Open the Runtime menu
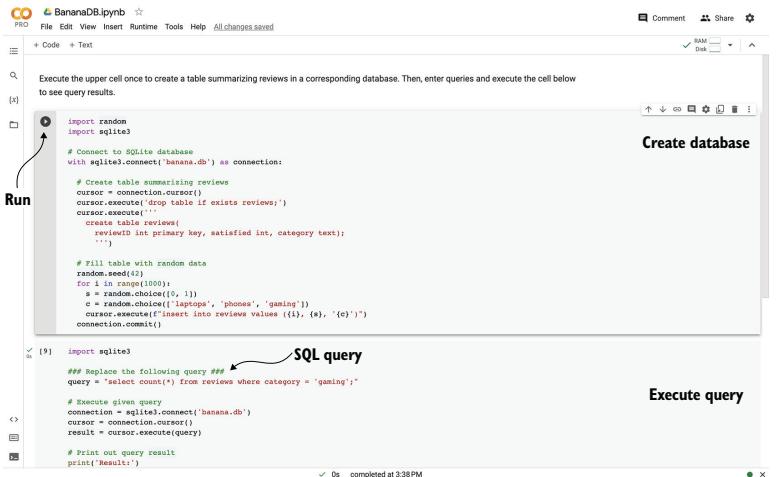 pos(134,26)
